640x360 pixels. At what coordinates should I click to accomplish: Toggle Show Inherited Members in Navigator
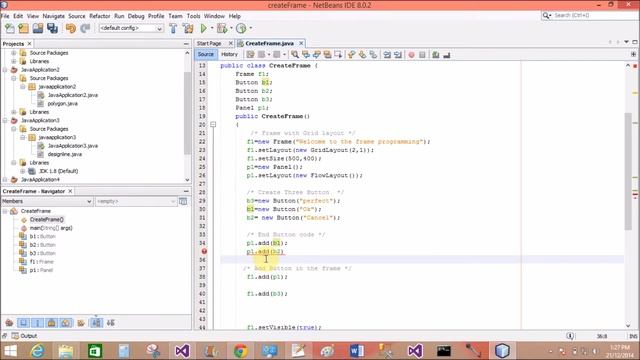click(9, 323)
